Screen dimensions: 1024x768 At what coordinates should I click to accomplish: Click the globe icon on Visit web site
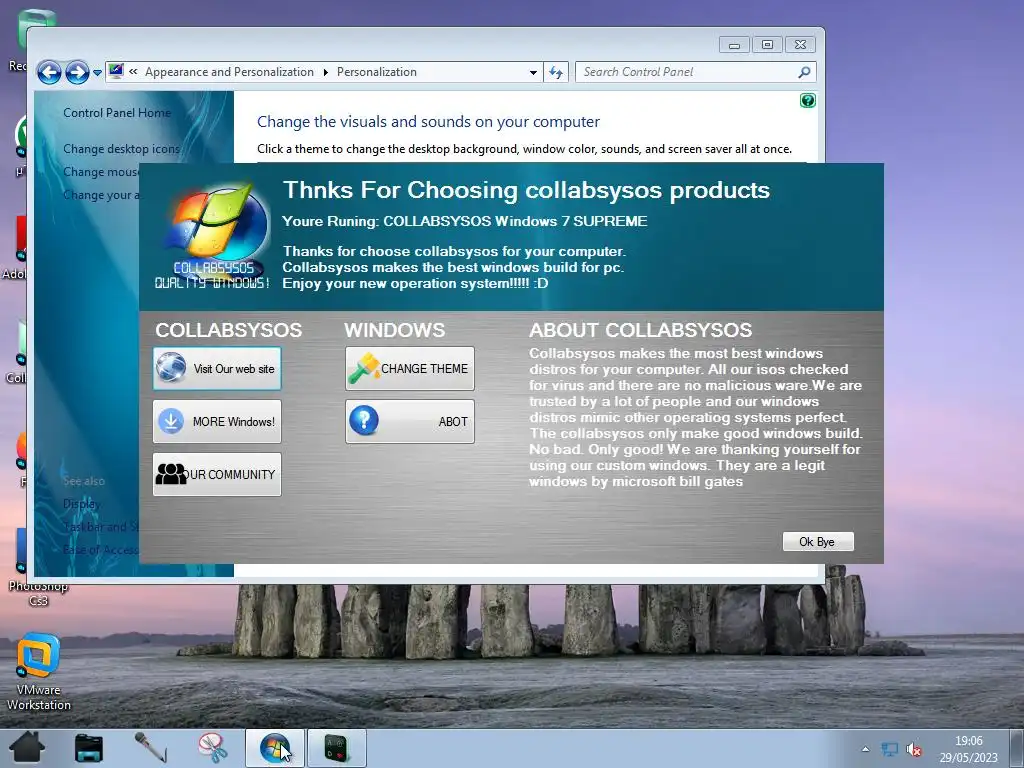point(171,368)
